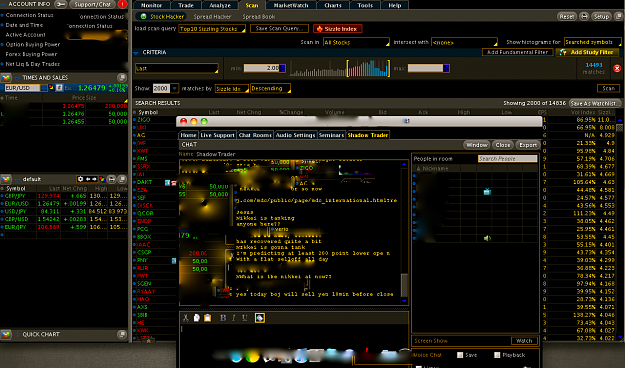Click the highlighted color tool icon in chat toolbar
This screenshot has height=368, width=625.
(x=260, y=318)
